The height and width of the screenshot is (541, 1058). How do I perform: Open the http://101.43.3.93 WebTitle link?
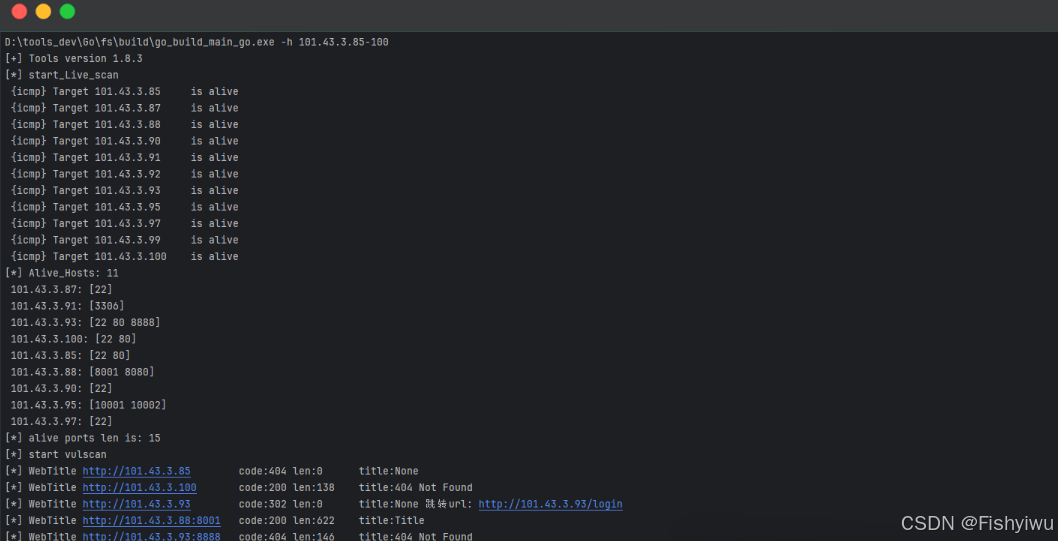tap(136, 504)
